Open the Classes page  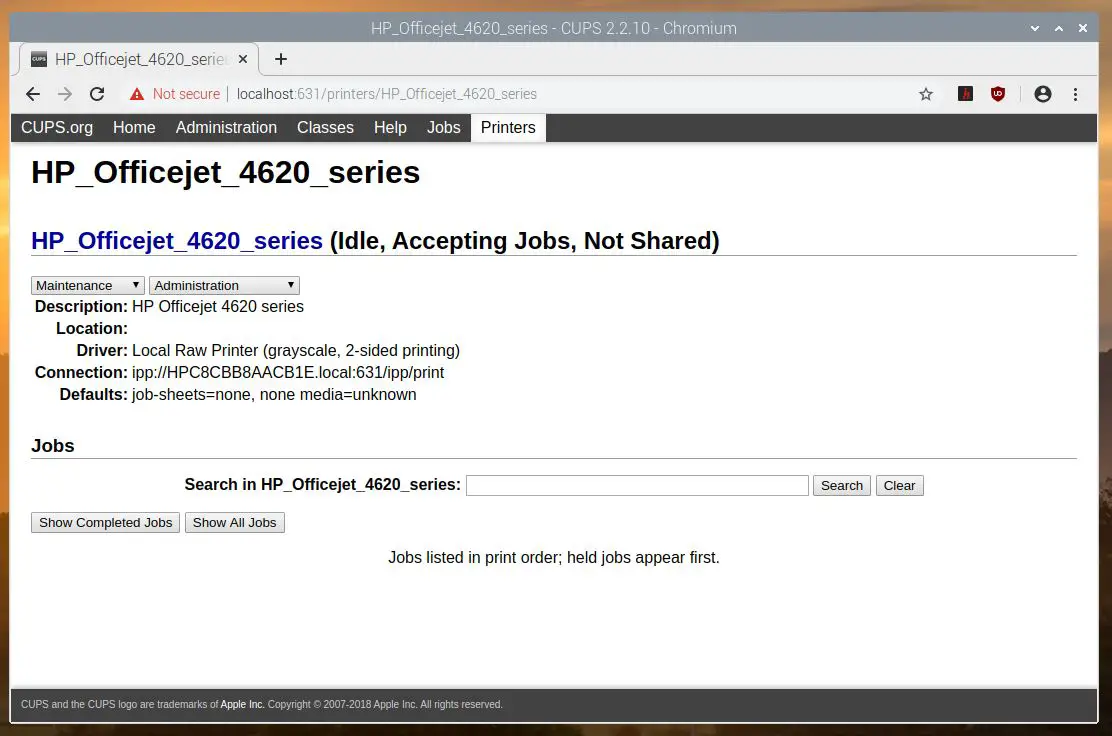point(326,128)
